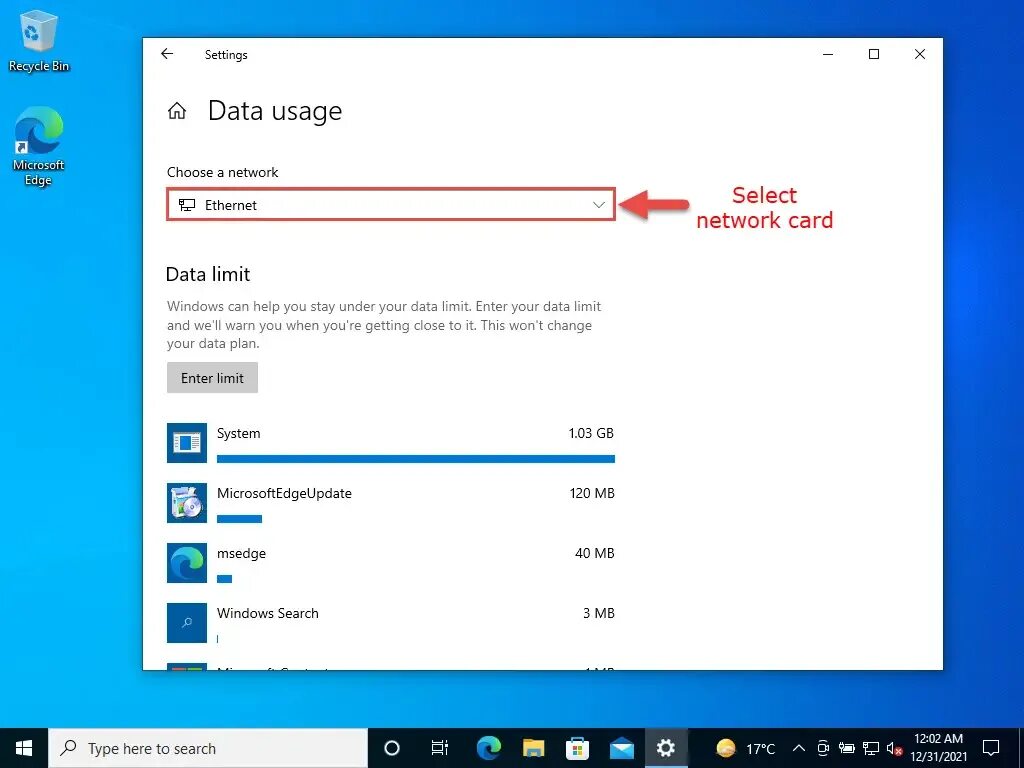Open Task View on the taskbar
Image resolution: width=1024 pixels, height=768 pixels.
[x=440, y=748]
